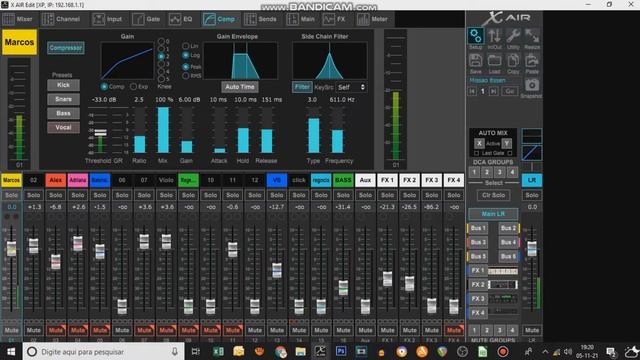Select Bus 1 sends layer

tap(478, 228)
